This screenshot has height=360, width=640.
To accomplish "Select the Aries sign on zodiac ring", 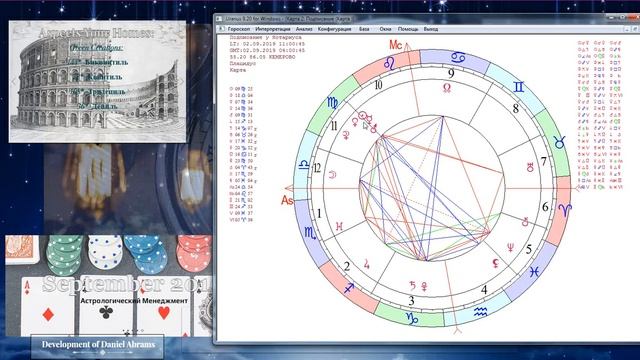I will click(x=565, y=210).
